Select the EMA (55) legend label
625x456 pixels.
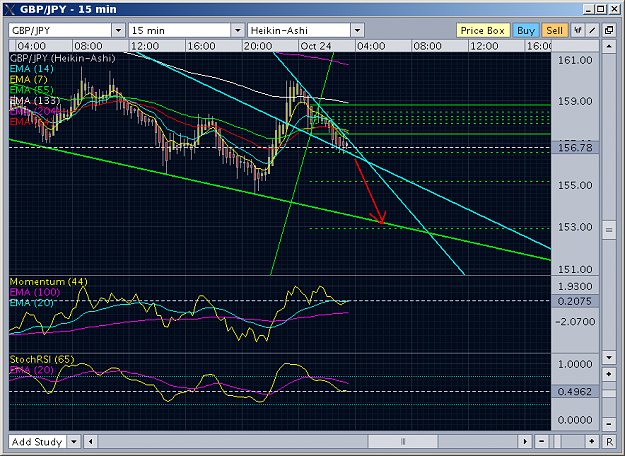[32, 90]
